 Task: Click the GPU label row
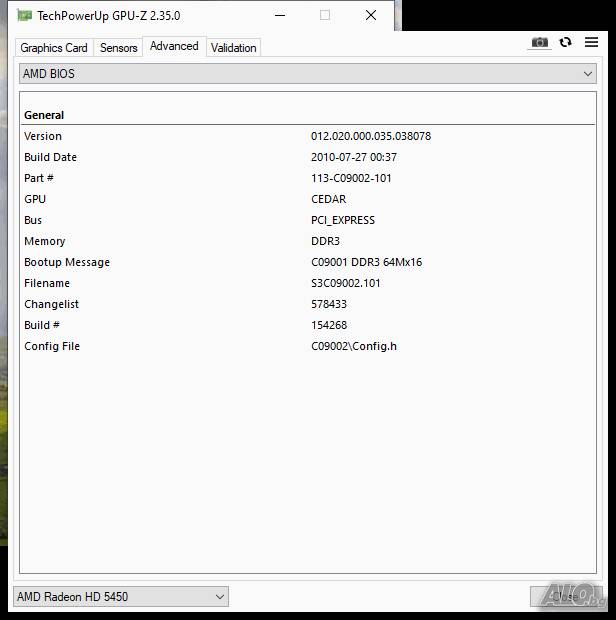click(x=35, y=199)
